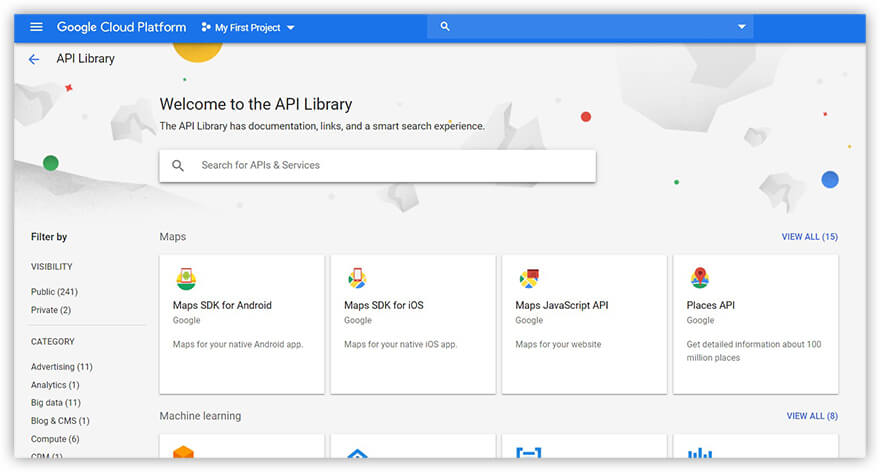Filter by Private (2) visibility
Image resolution: width=880 pixels, height=472 pixels.
pos(51,310)
